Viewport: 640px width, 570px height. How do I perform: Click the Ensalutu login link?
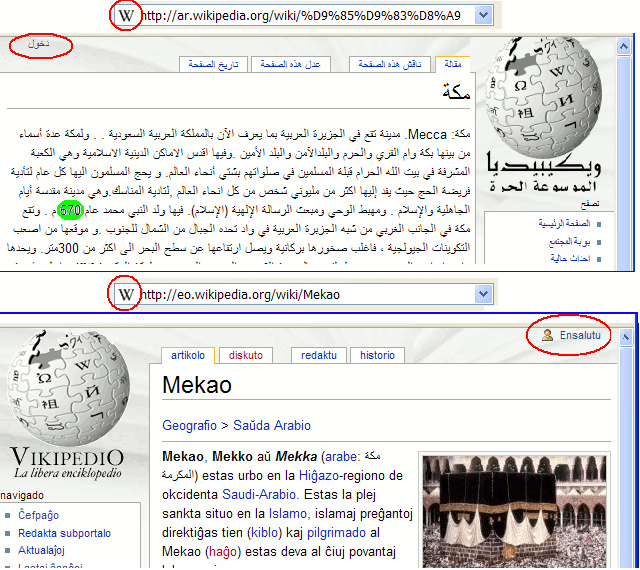[x=580, y=336]
